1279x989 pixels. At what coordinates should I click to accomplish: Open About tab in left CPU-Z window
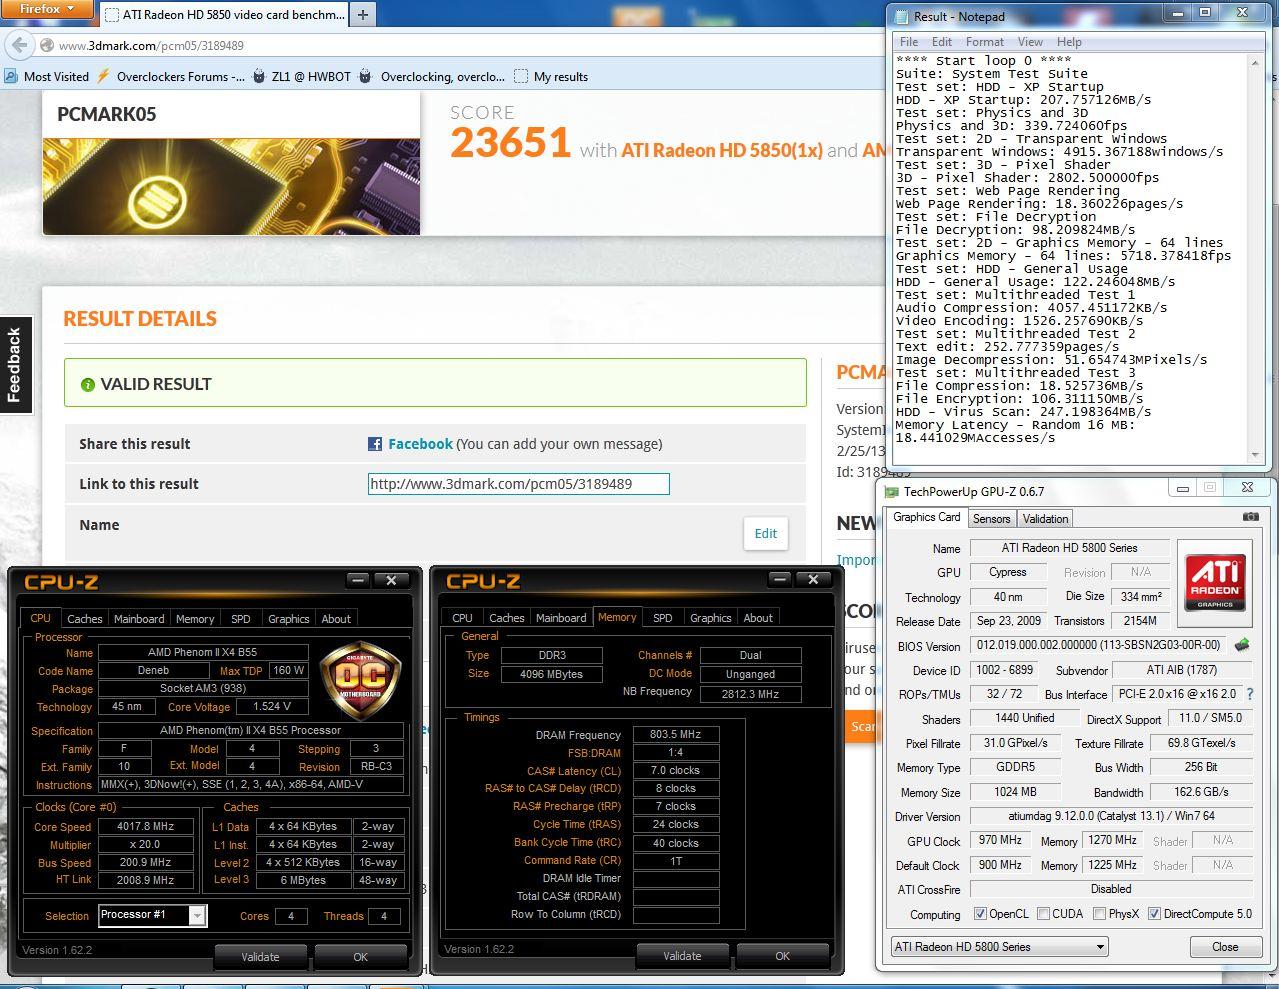coord(336,619)
